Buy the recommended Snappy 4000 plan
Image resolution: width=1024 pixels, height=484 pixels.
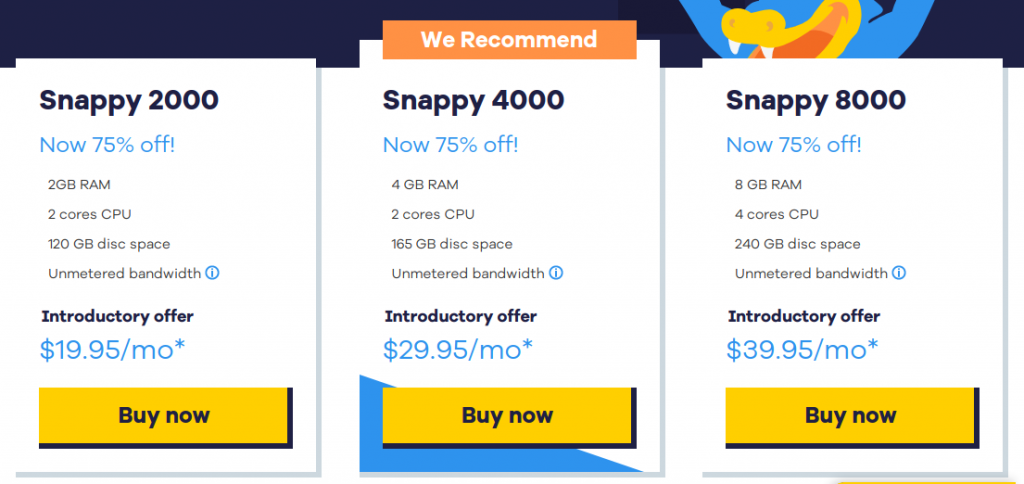507,415
